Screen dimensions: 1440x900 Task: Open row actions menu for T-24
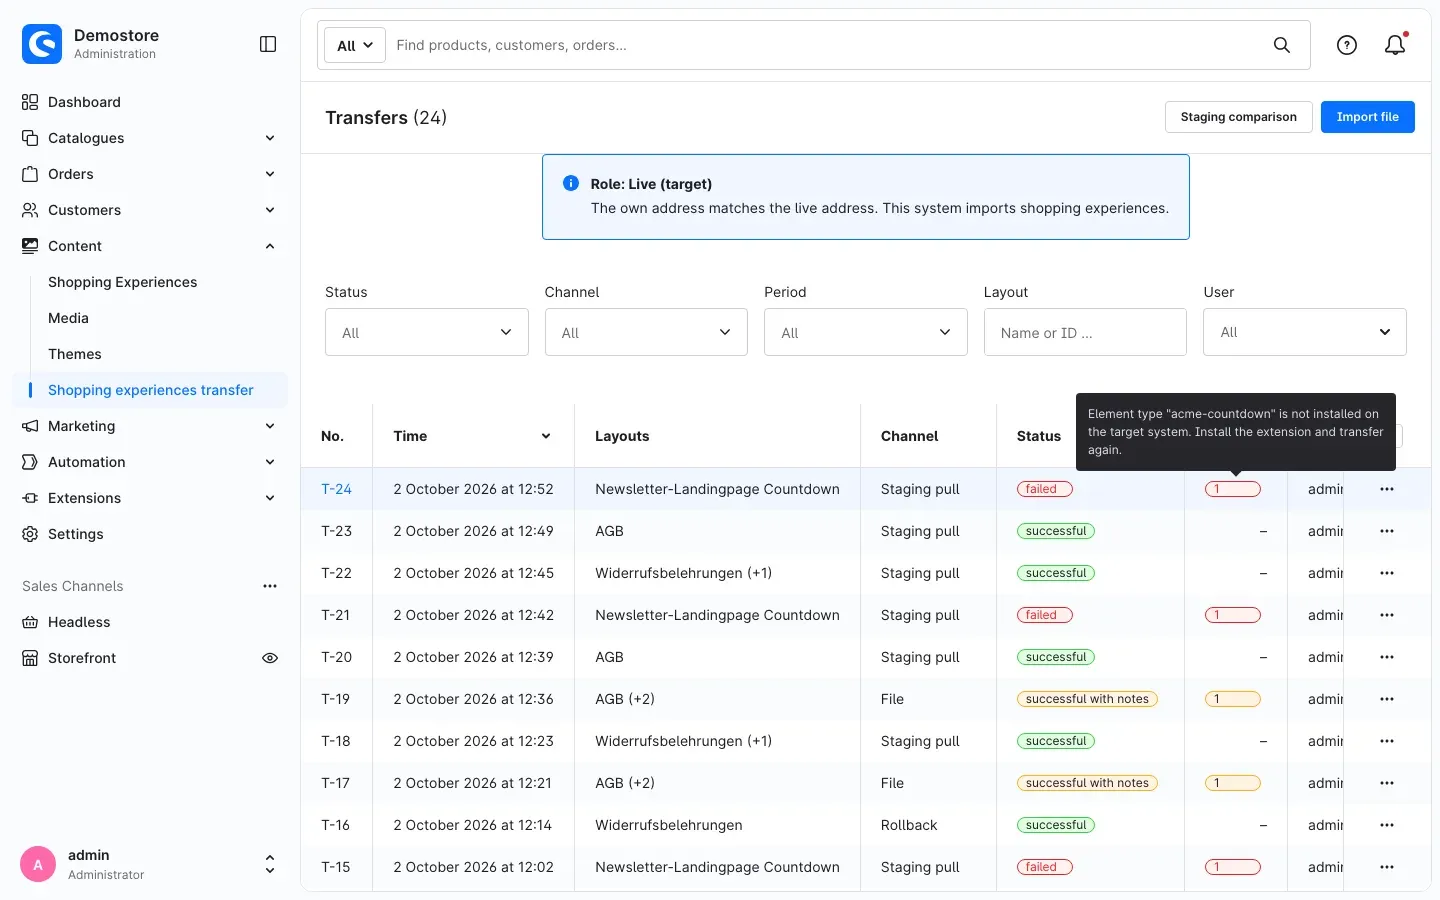pos(1387,489)
